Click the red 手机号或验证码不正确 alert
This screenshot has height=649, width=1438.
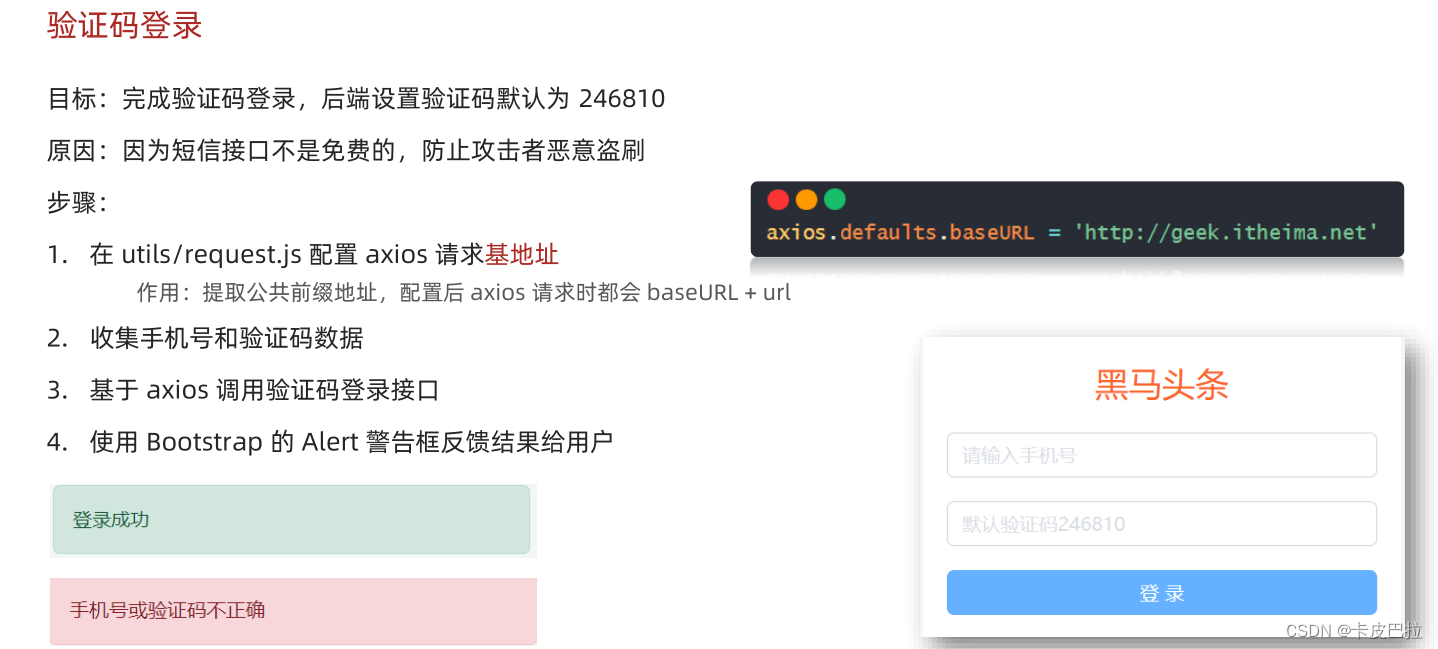pos(293,611)
